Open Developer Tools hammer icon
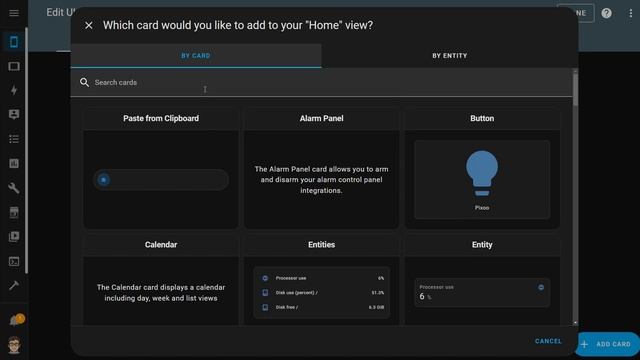 (14, 285)
